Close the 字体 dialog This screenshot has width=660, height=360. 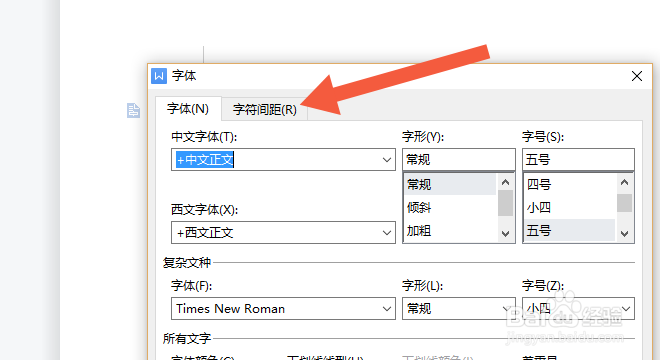point(637,76)
